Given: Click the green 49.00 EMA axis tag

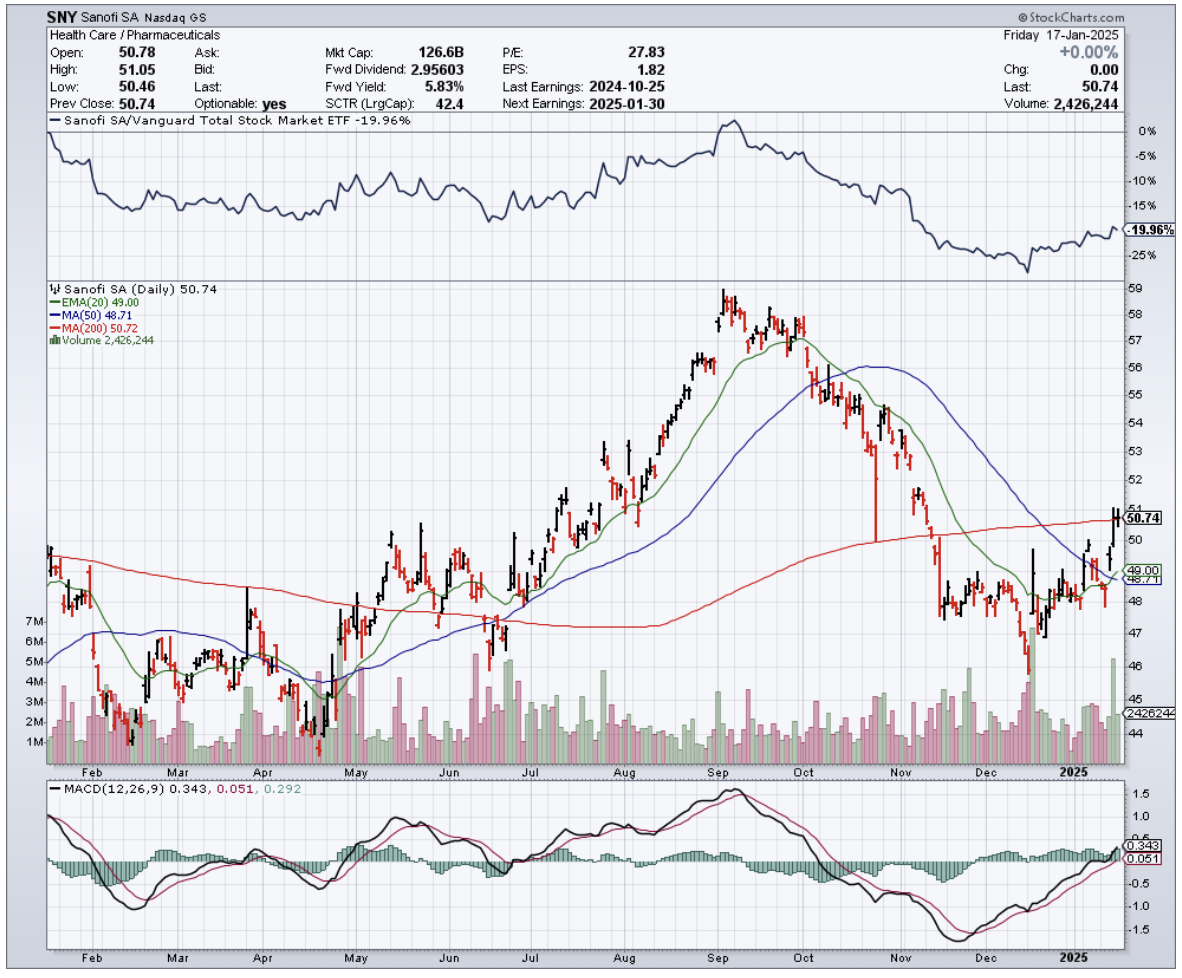Looking at the screenshot, I should coord(1142,569).
